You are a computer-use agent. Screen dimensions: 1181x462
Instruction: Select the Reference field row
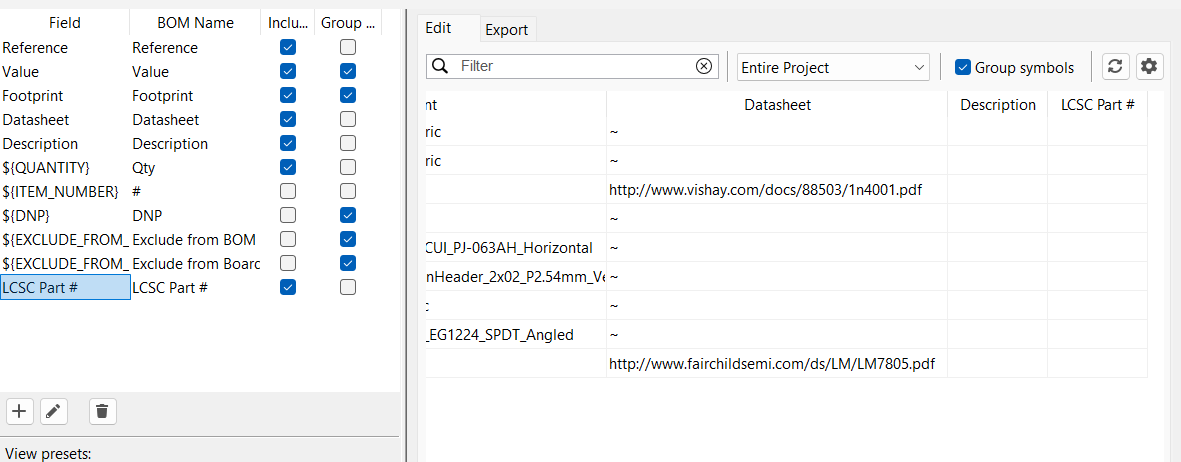[x=65, y=47]
